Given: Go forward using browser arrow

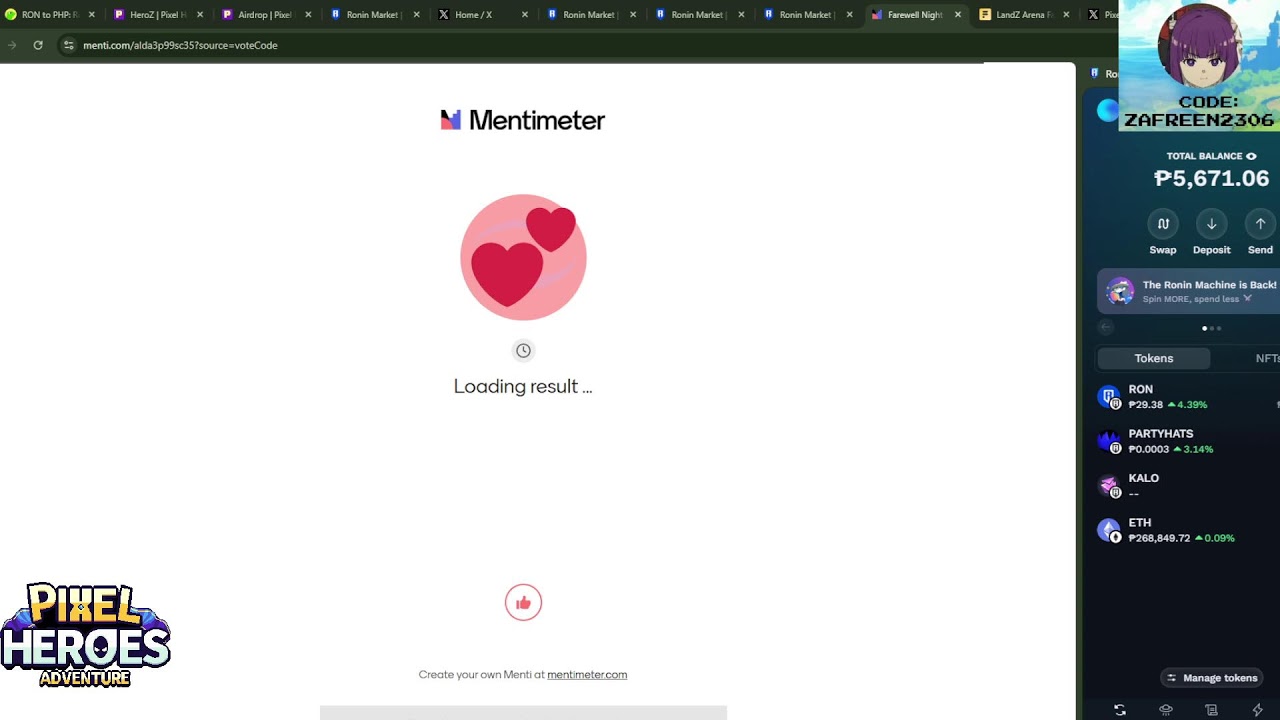Looking at the screenshot, I should pyautogui.click(x=12, y=45).
